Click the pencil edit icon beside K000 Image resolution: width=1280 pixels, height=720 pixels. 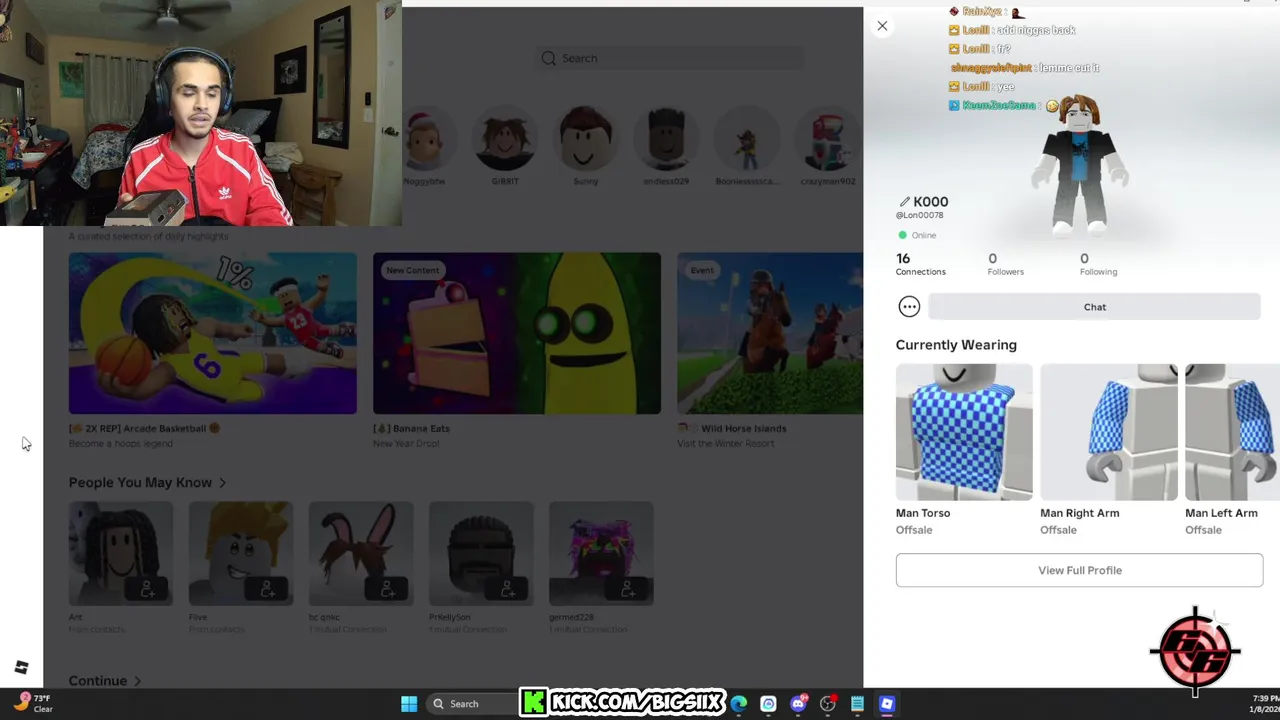(904, 202)
